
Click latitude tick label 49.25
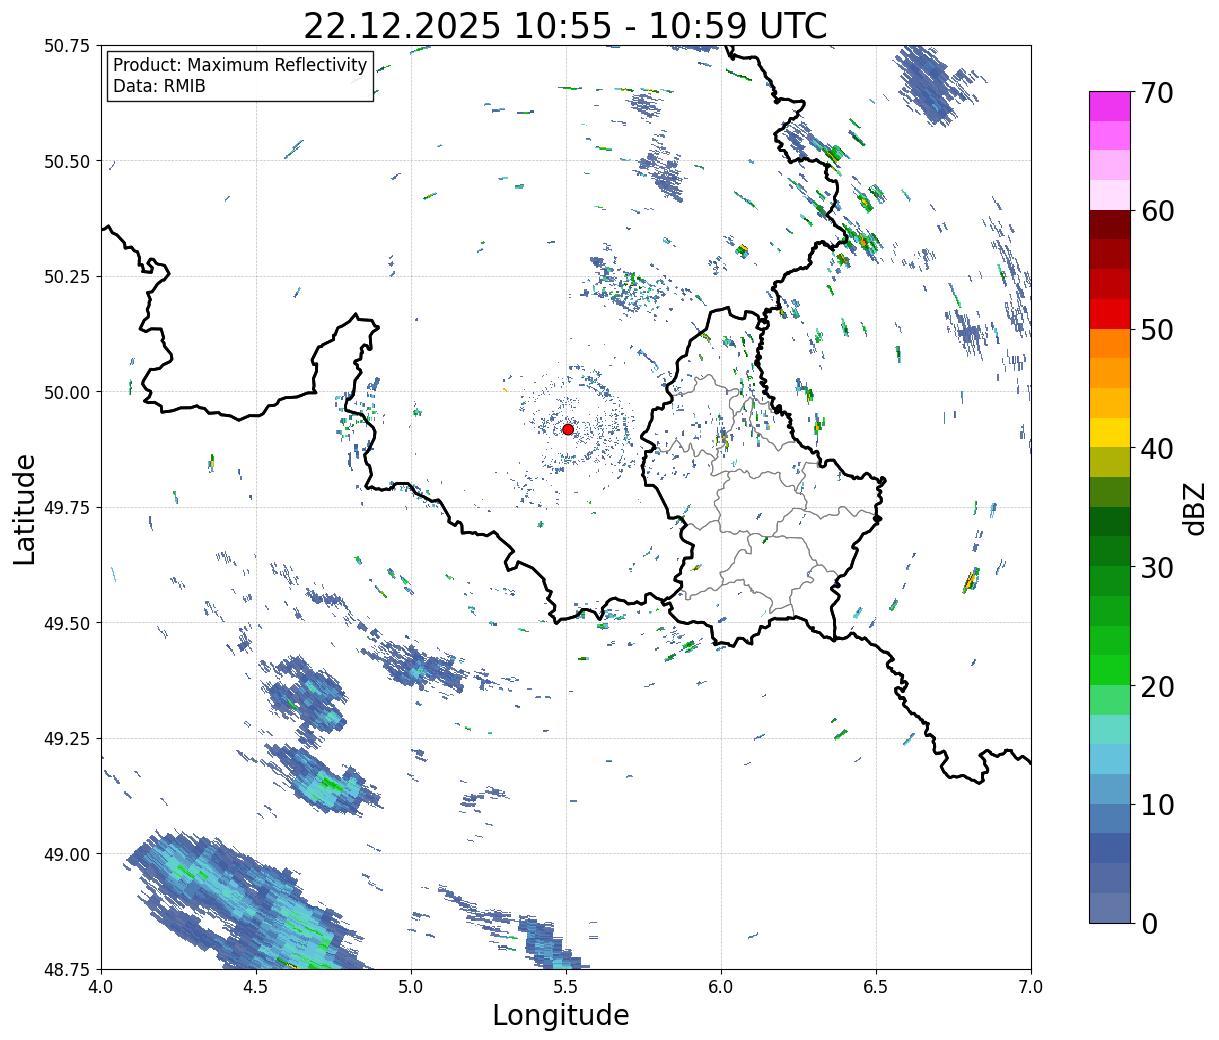pos(67,739)
